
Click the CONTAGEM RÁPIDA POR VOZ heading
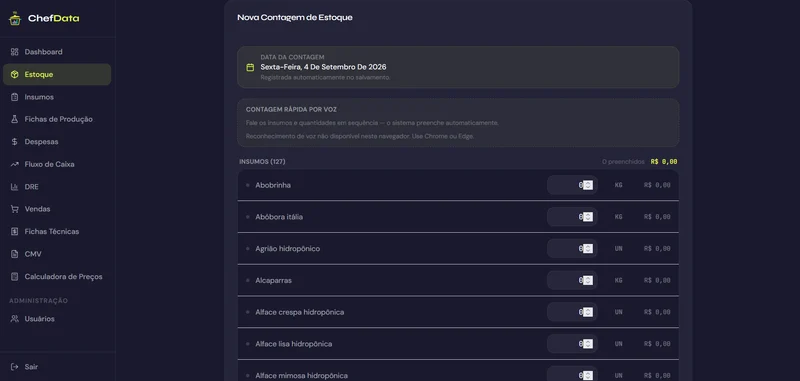[x=291, y=110]
